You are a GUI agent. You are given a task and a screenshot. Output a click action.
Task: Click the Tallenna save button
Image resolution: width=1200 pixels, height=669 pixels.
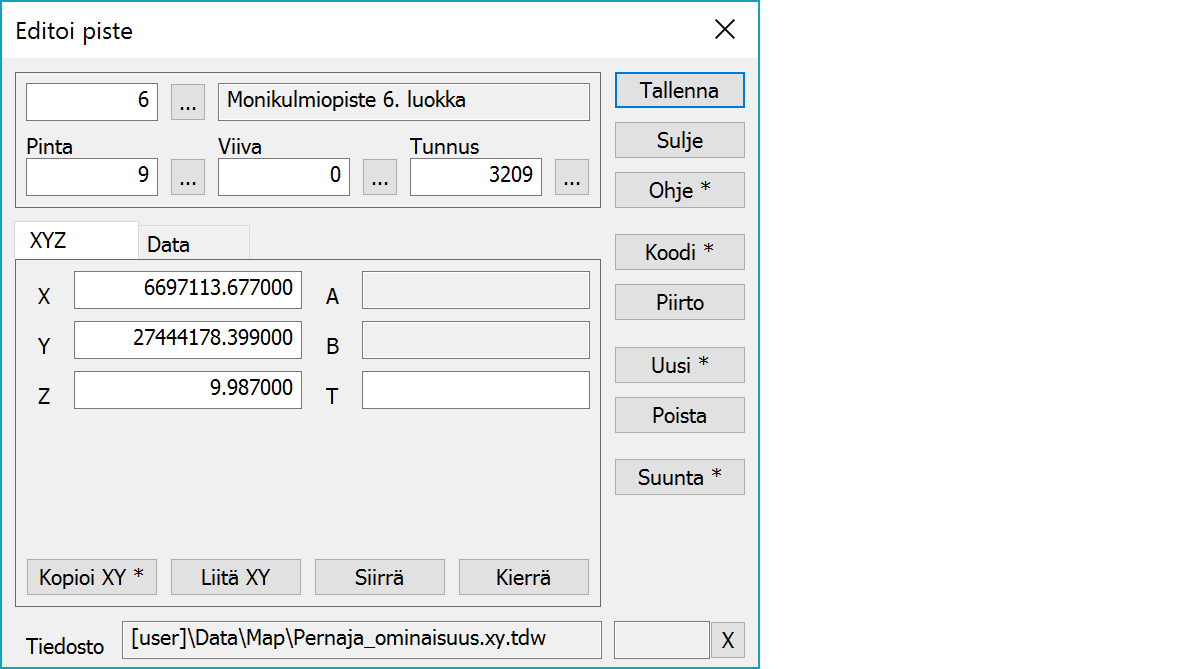679,90
